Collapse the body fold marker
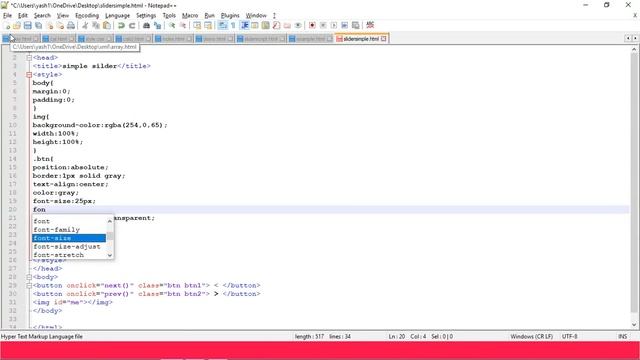640x360 pixels. click(x=29, y=277)
